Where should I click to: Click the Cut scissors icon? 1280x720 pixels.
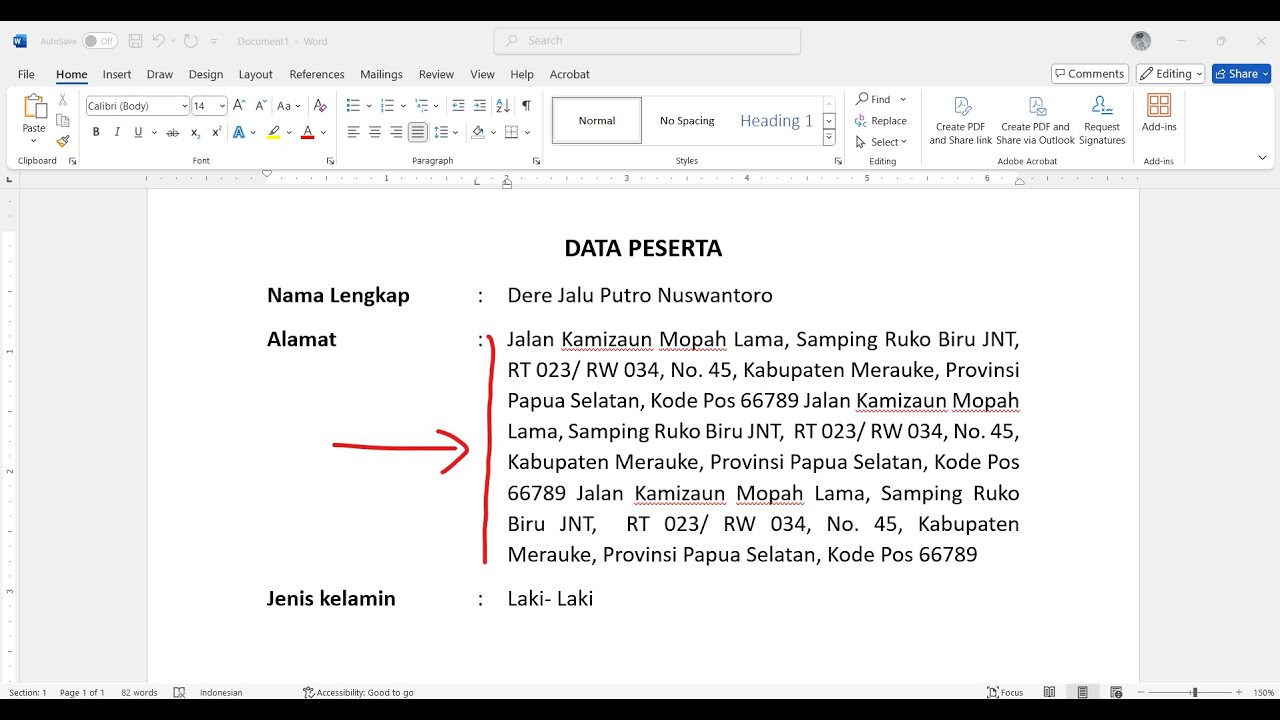pos(62,100)
